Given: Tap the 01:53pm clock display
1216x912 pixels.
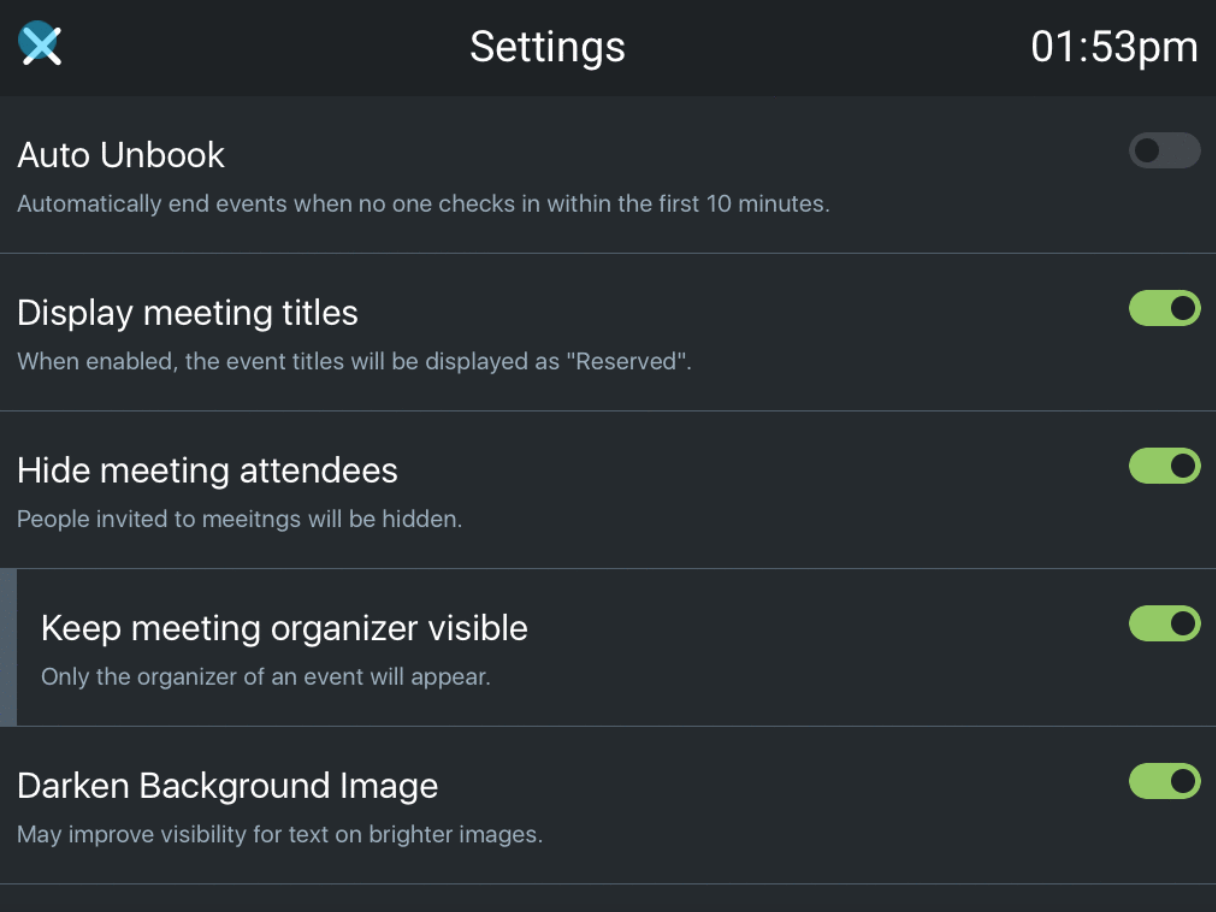Looking at the screenshot, I should point(1114,47).
